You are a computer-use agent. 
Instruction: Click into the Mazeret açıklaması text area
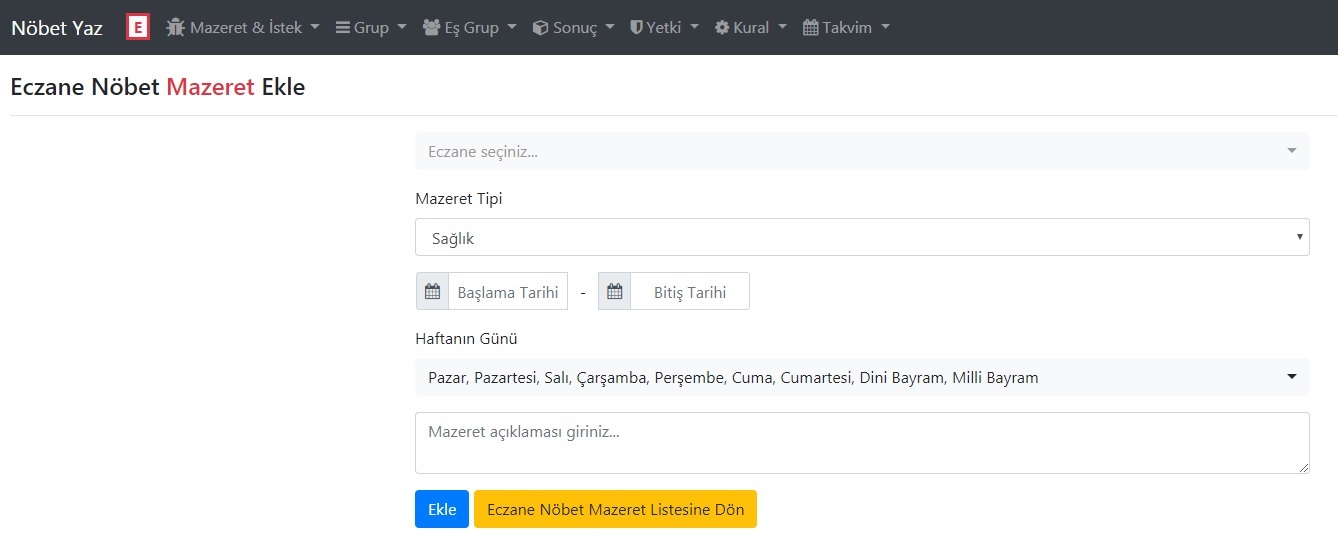tap(861, 442)
